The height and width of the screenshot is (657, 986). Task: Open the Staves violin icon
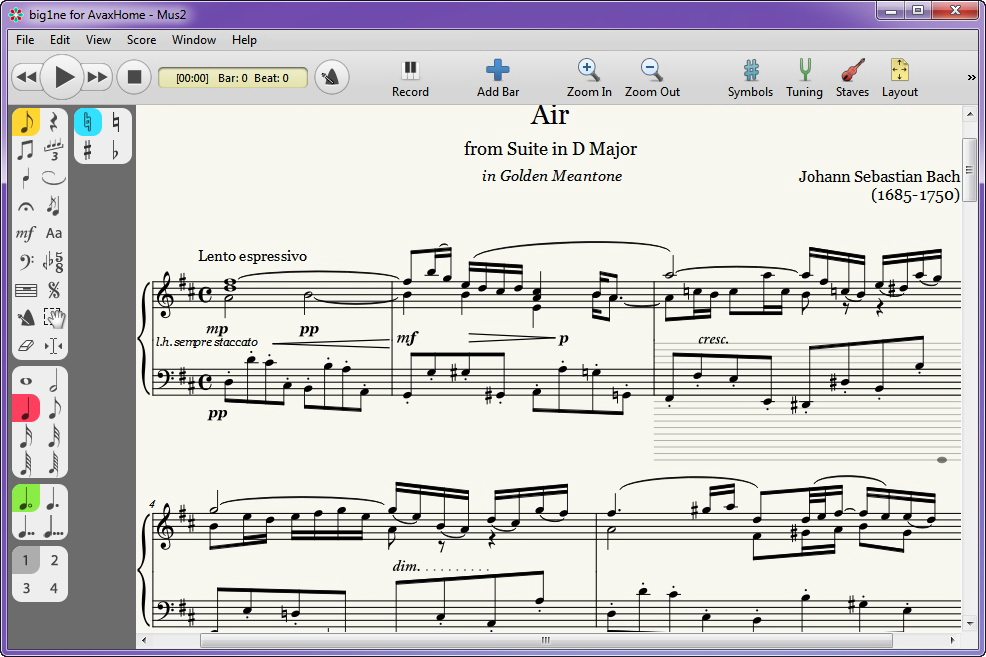pos(852,77)
